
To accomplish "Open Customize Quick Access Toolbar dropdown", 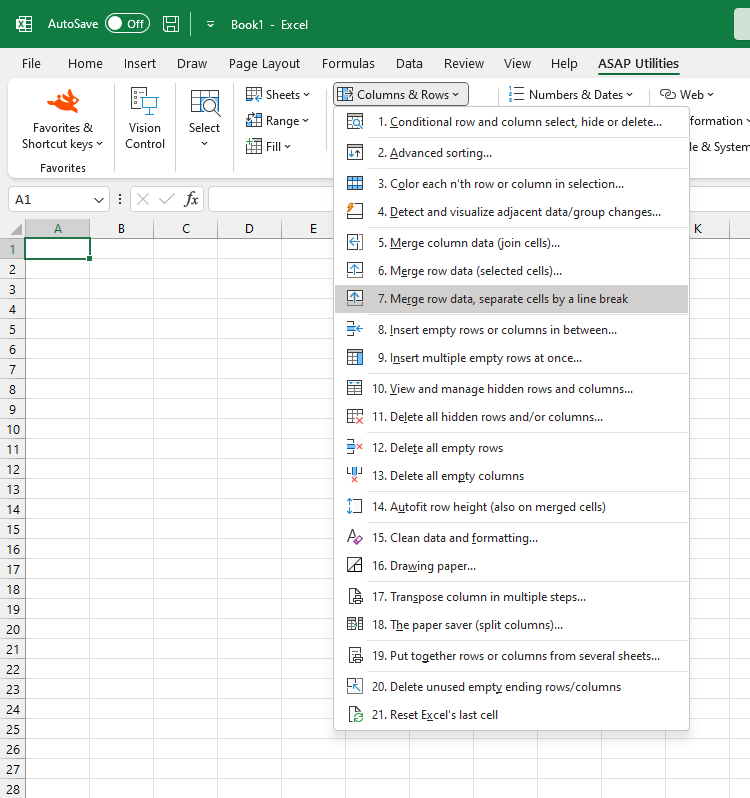I will tap(210, 24).
